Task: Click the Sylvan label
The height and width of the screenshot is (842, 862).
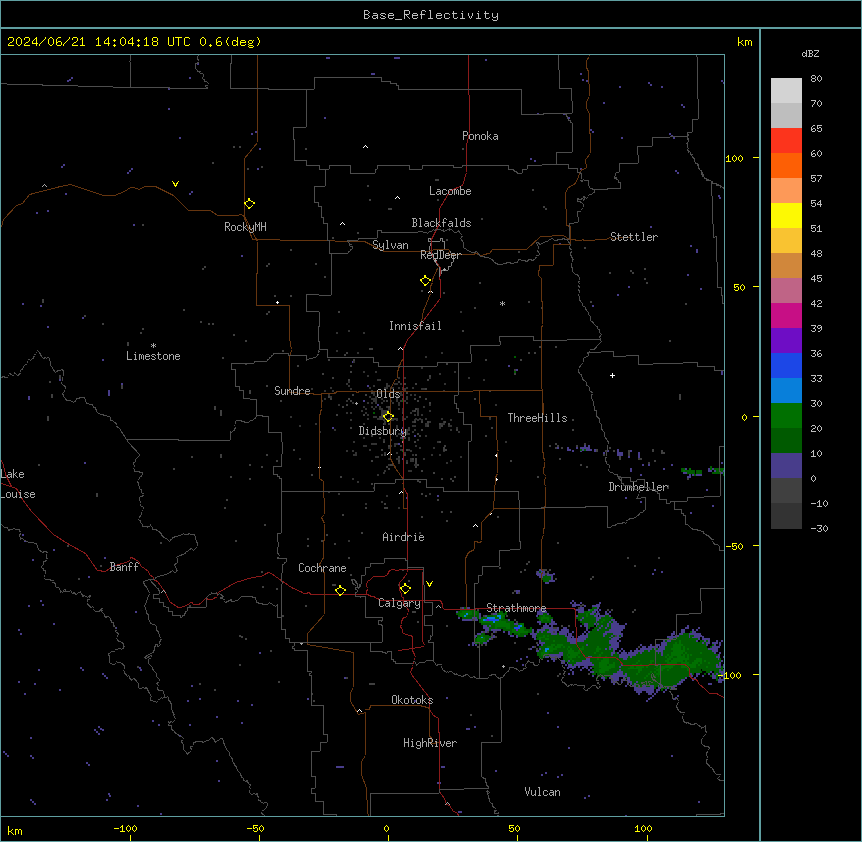Action: 390,245
